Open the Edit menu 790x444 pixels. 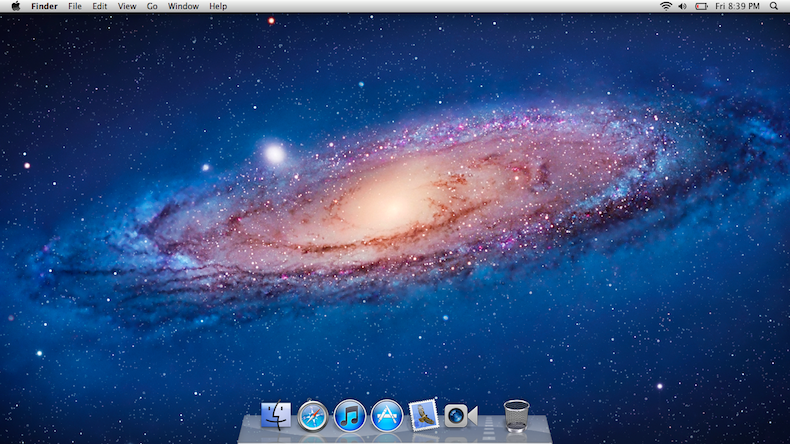(99, 6)
